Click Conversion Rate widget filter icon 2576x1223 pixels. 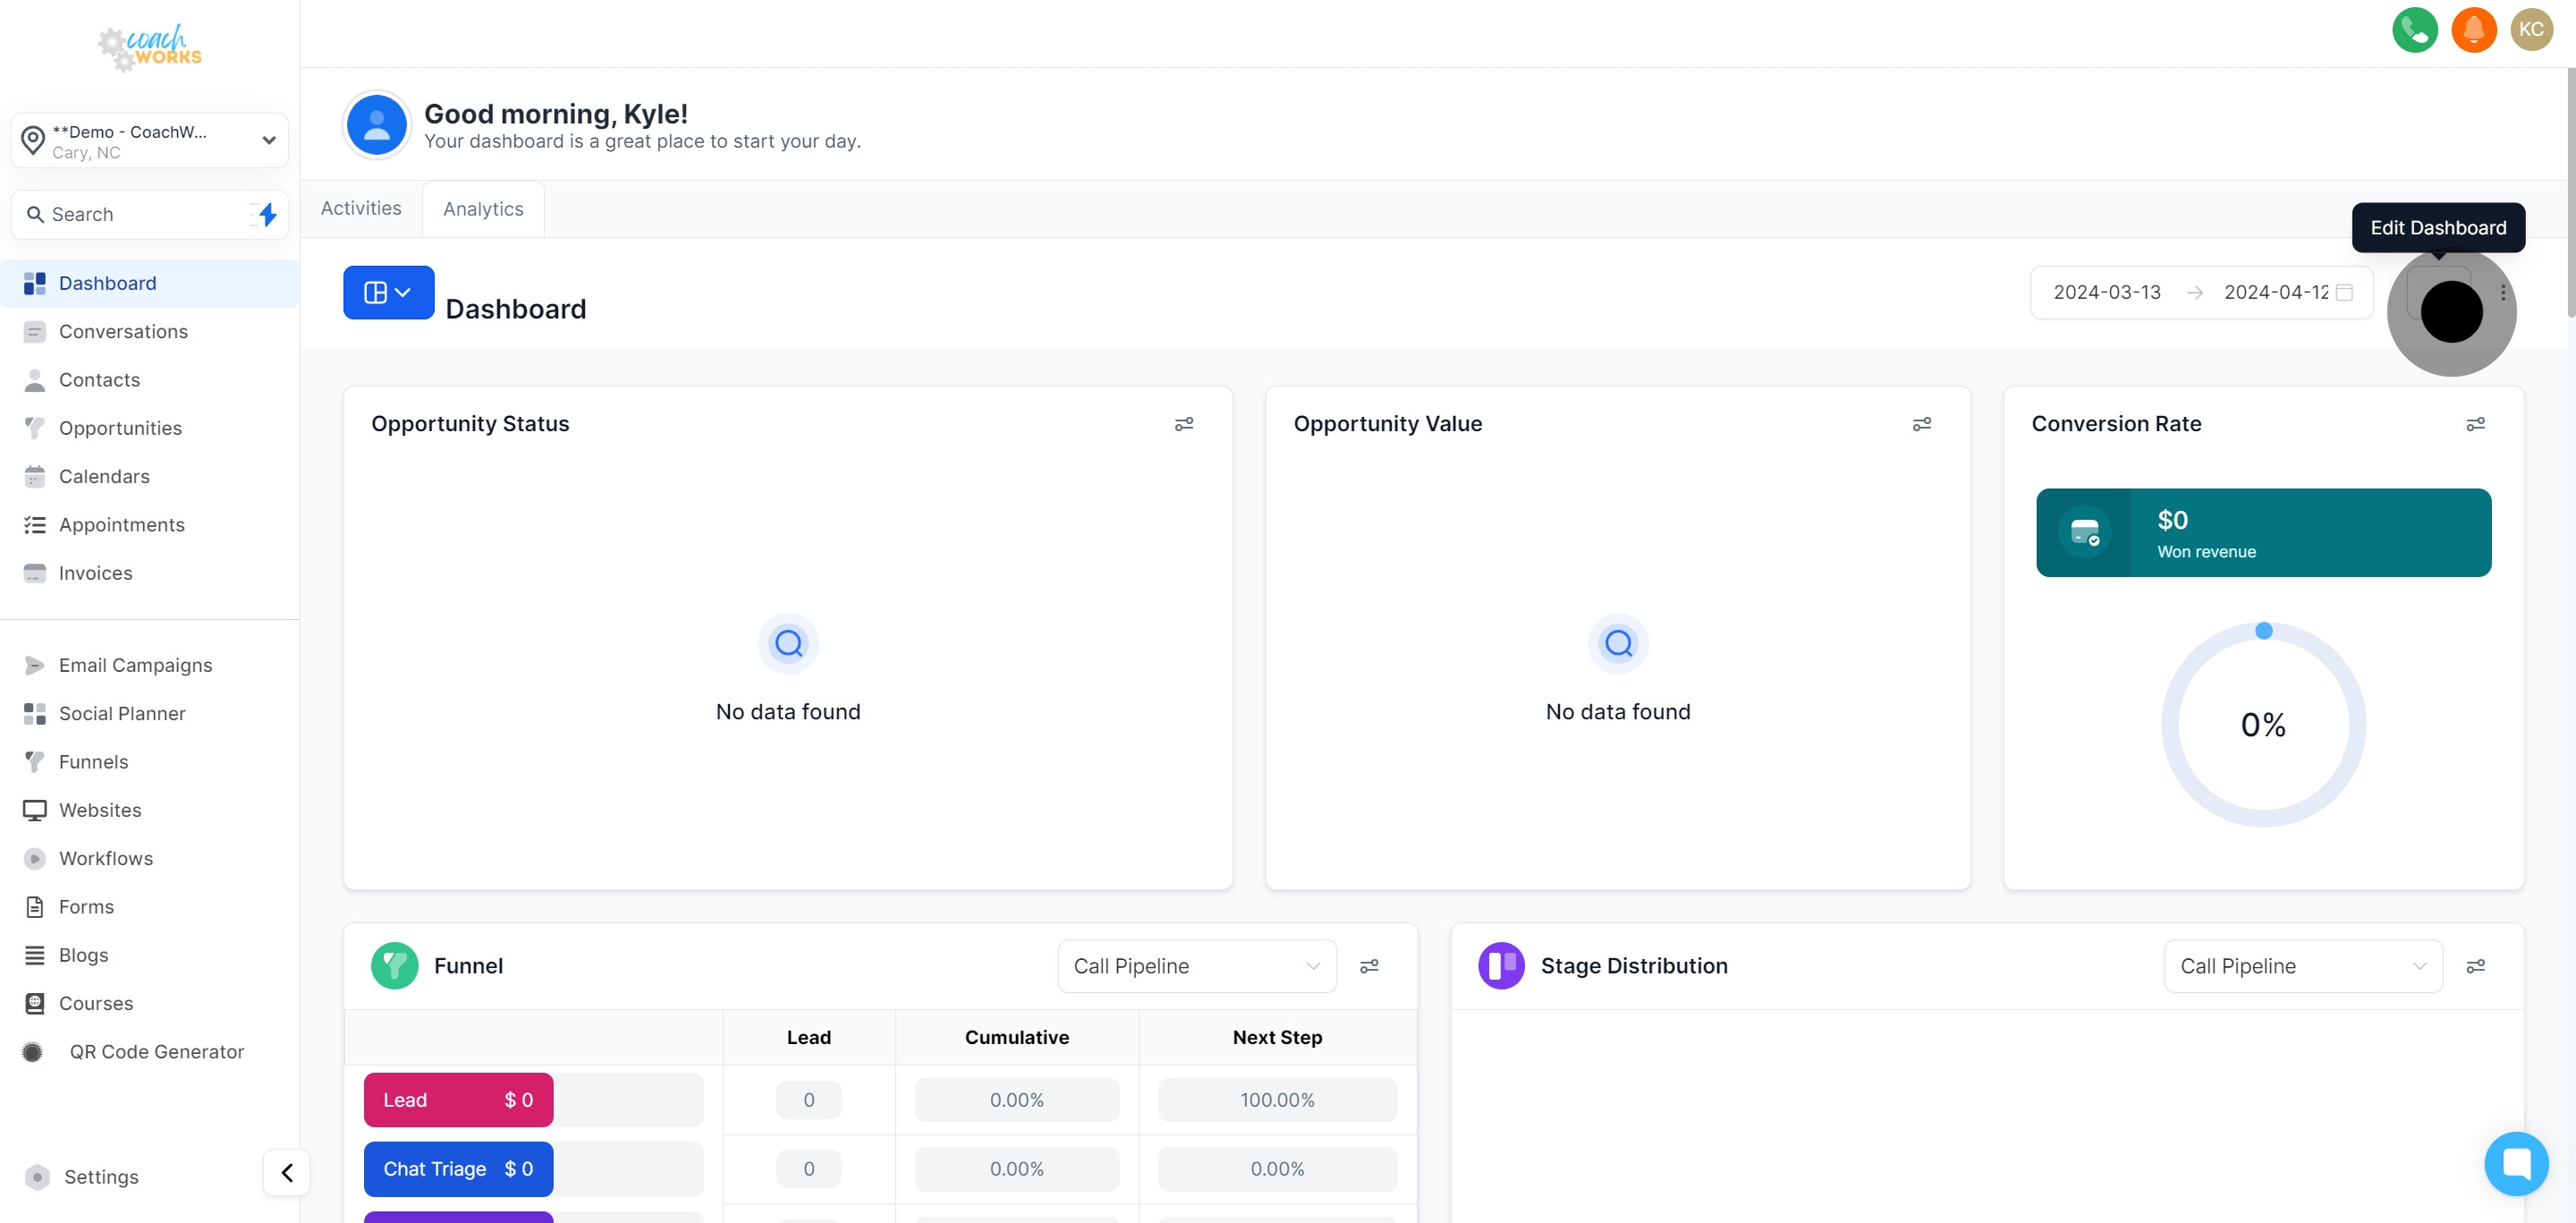(x=2475, y=424)
